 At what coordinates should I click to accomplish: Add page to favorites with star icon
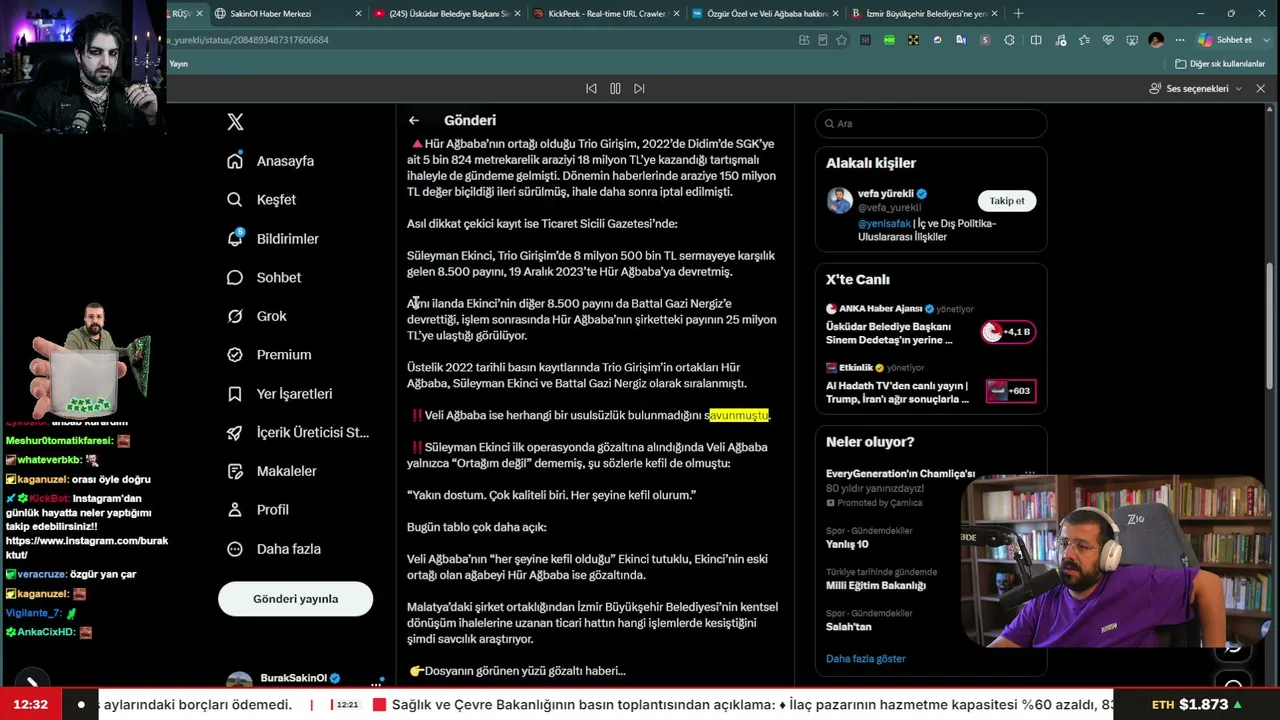pos(842,40)
